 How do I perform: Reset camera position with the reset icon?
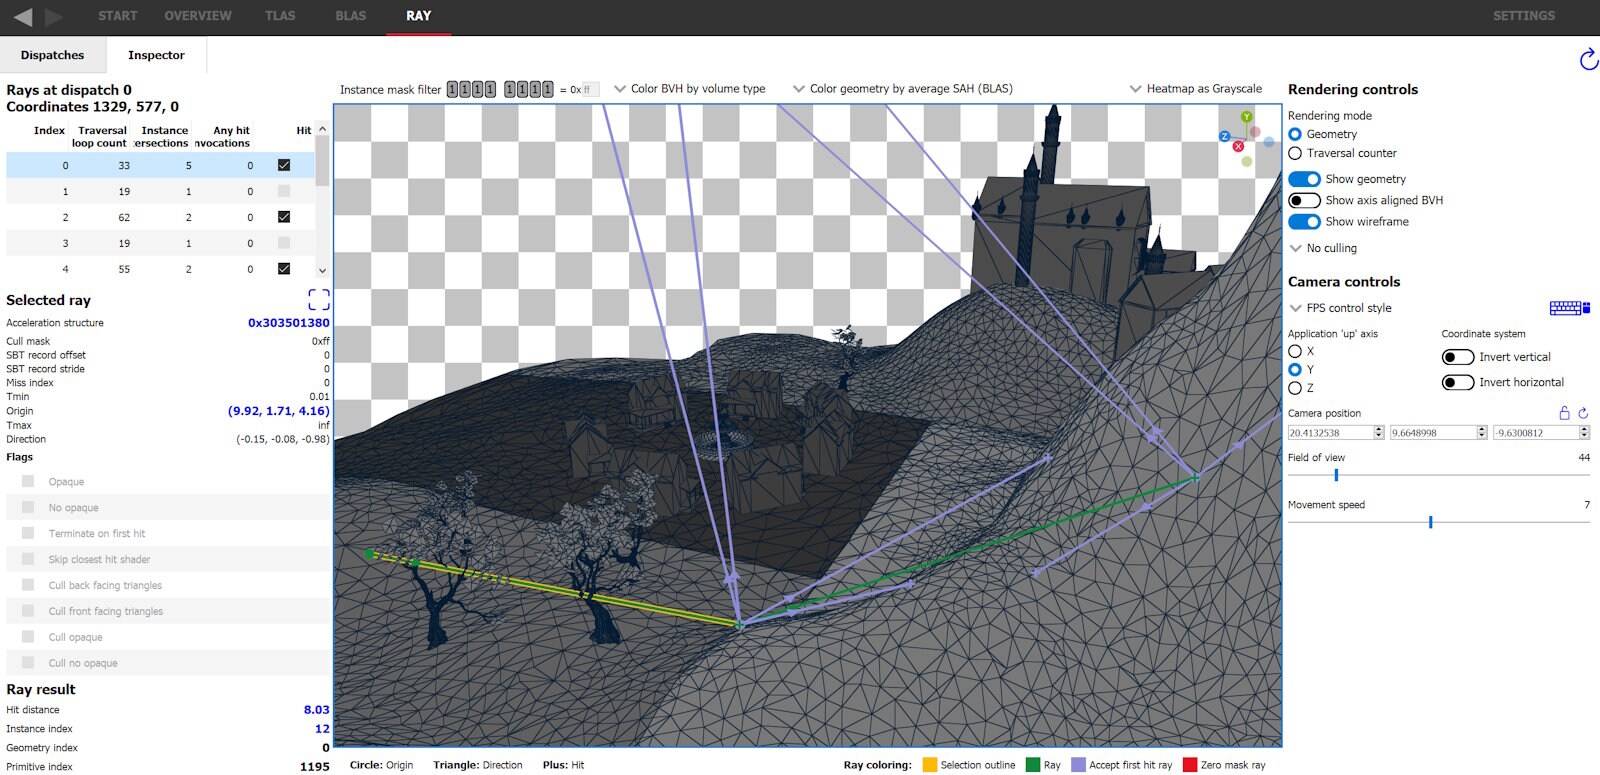[x=1583, y=413]
